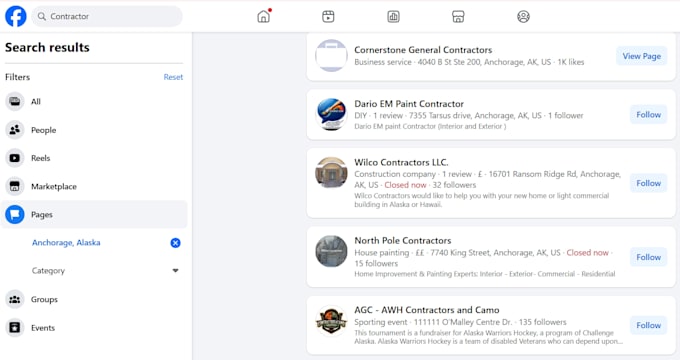This screenshot has height=360, width=680.
Task: Click Dario EM Paint Contractor profile picture
Action: tap(331, 114)
